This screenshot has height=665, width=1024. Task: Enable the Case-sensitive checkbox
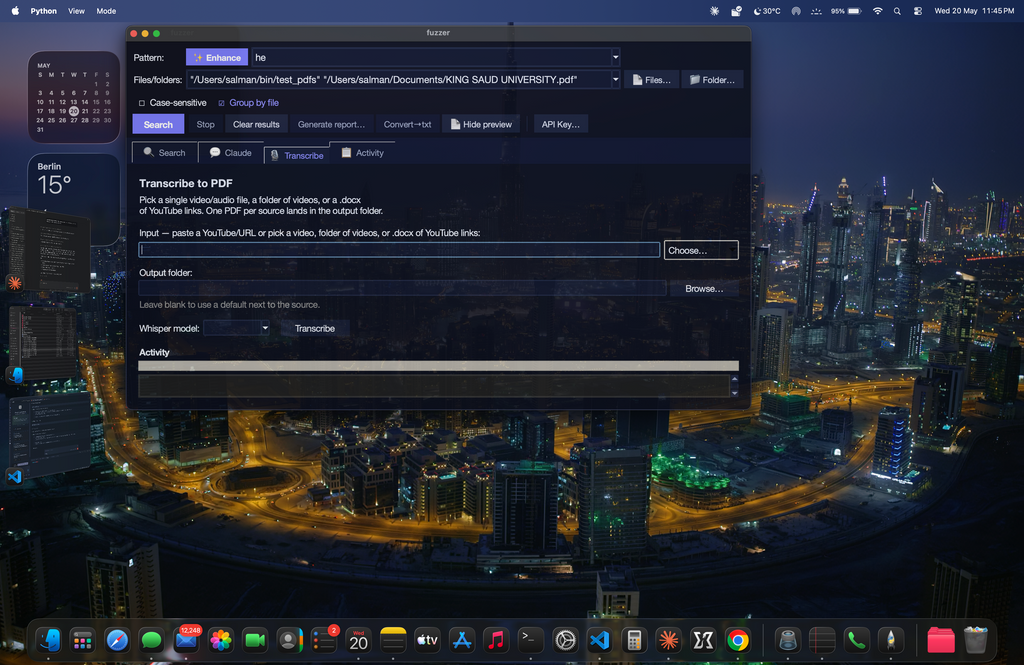tap(142, 103)
